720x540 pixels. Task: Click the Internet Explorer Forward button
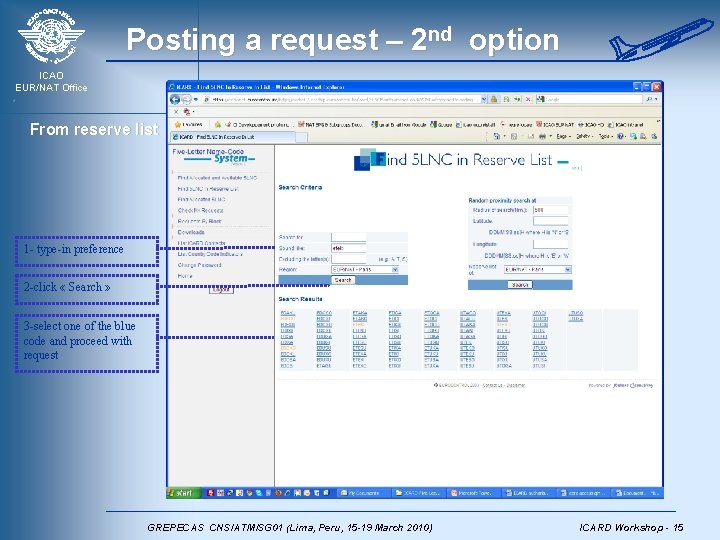coord(186,99)
